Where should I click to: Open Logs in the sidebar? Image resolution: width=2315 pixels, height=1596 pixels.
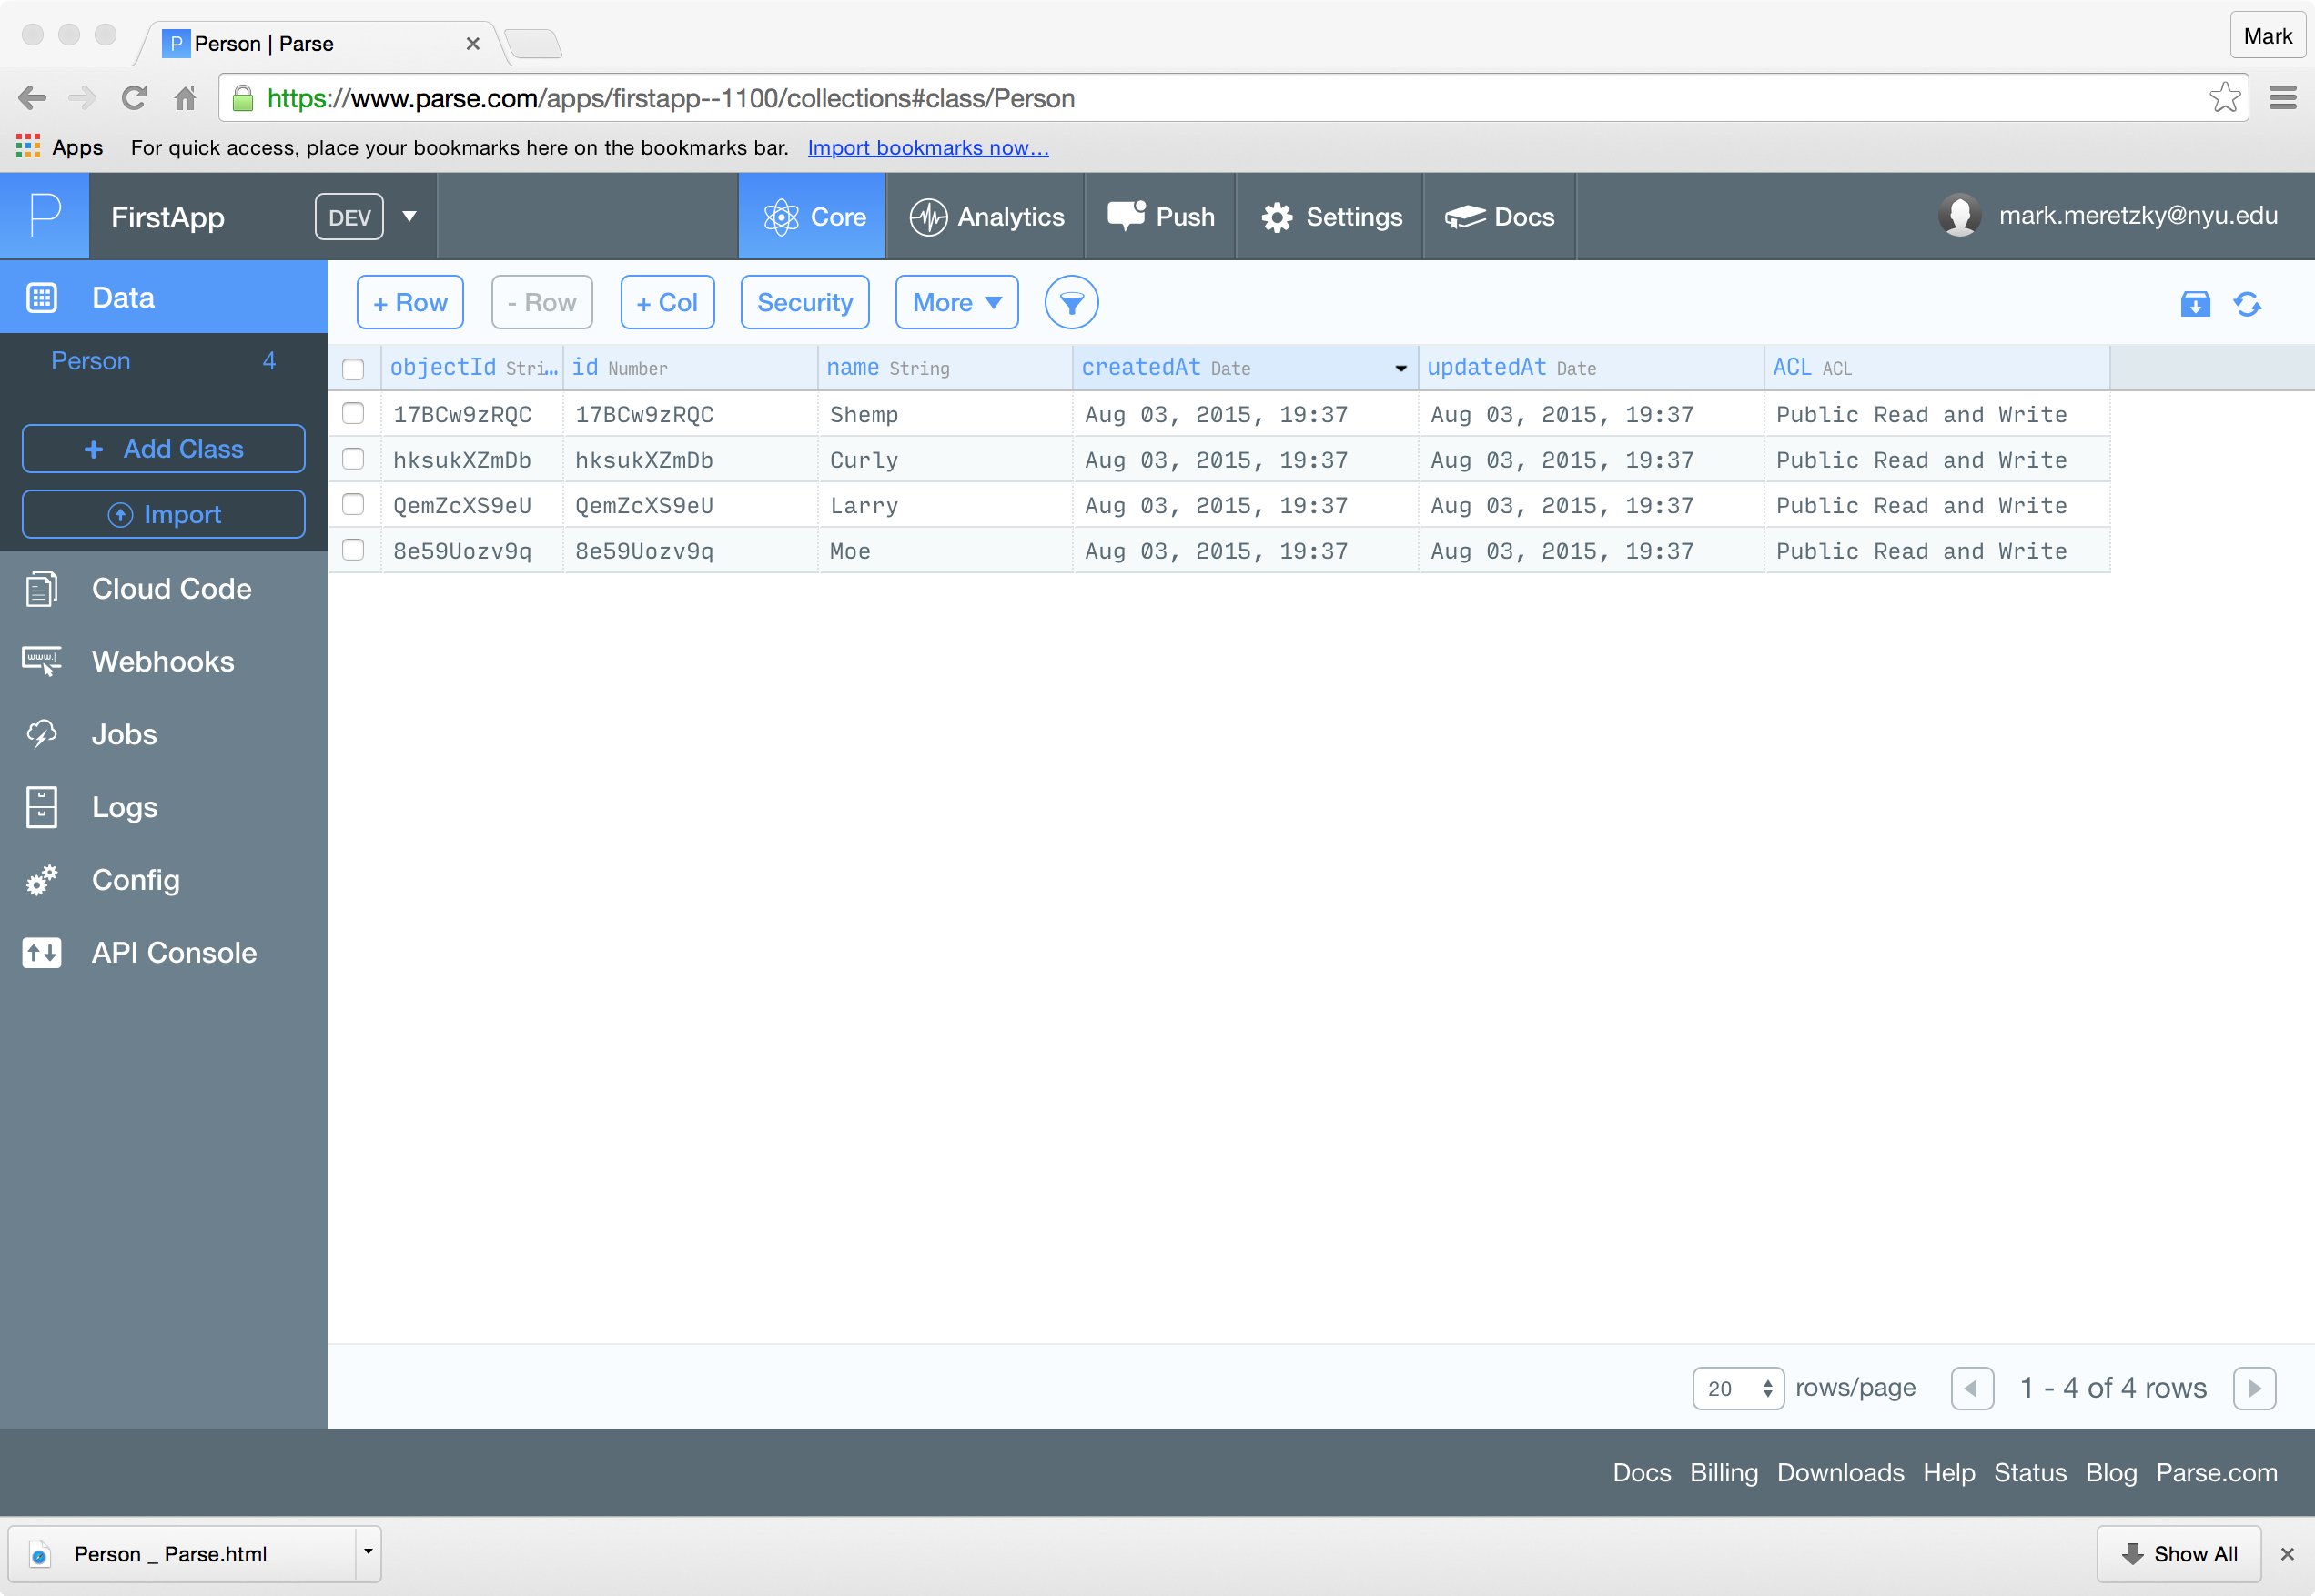point(163,807)
